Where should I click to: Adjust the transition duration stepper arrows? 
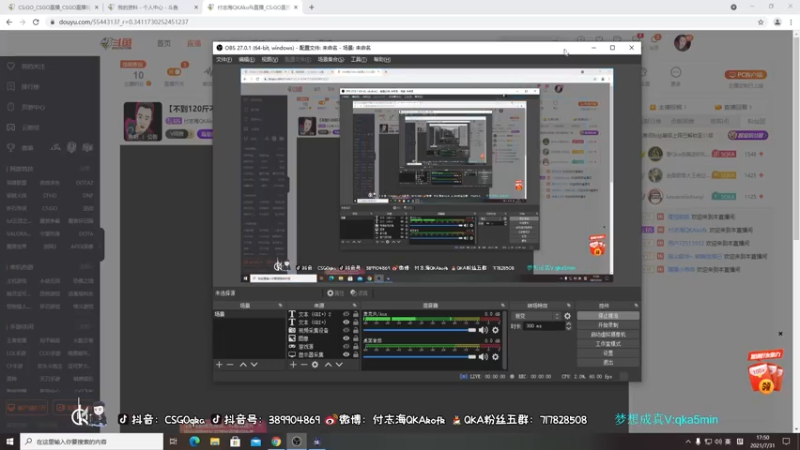[x=568, y=326]
